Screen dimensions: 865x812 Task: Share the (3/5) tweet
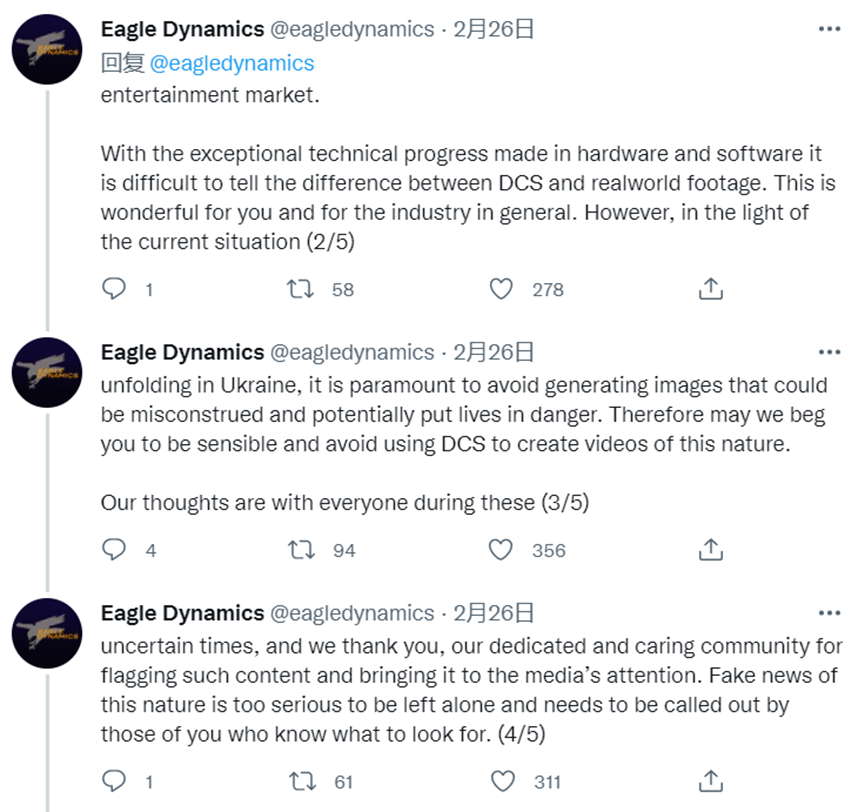[x=711, y=549]
